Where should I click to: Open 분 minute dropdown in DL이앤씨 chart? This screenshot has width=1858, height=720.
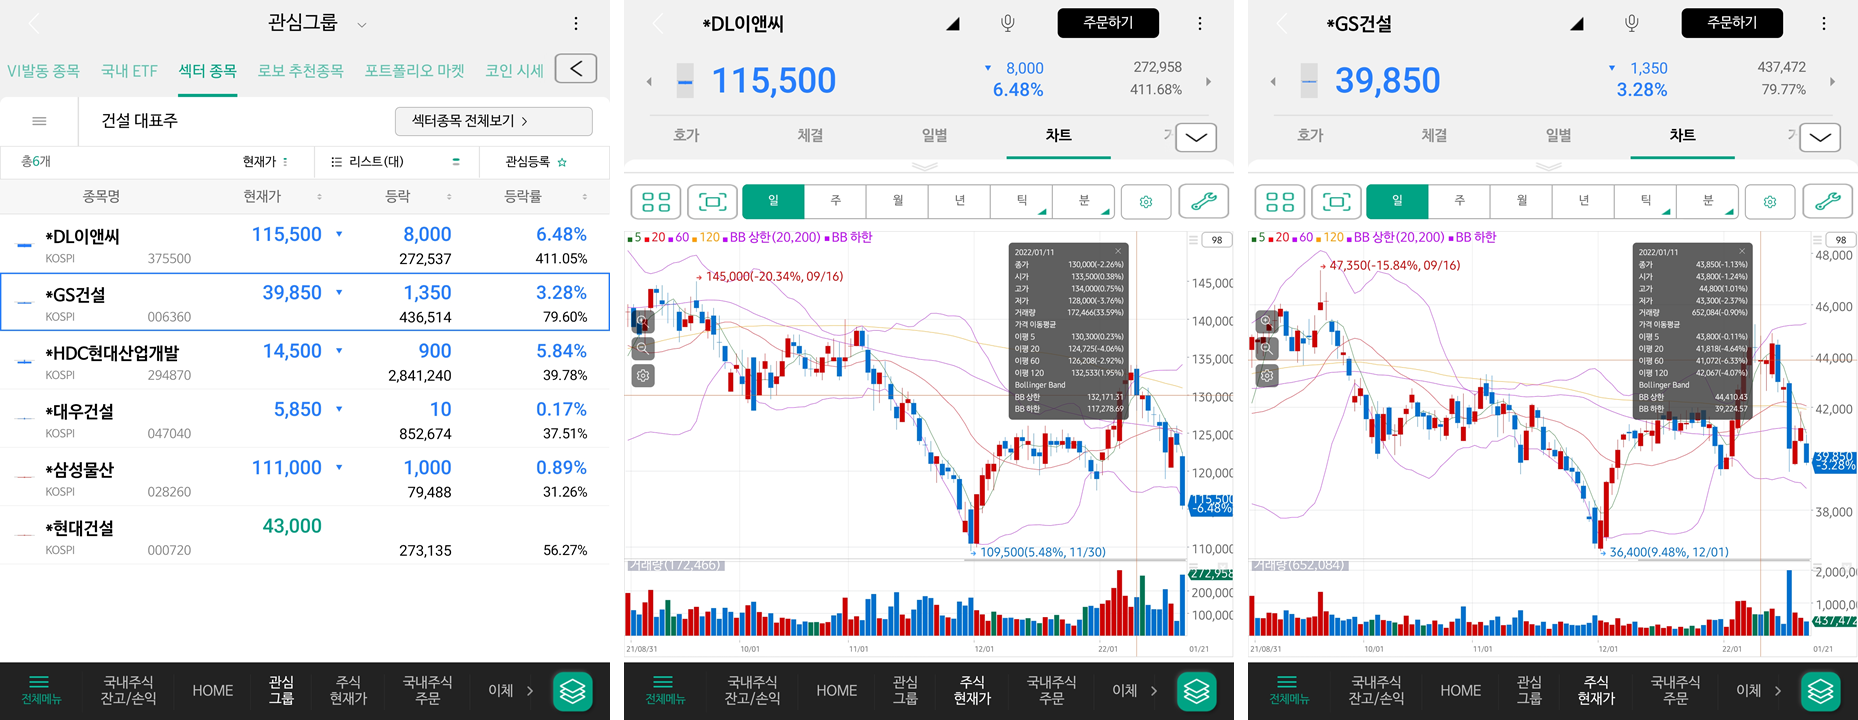click(1084, 202)
